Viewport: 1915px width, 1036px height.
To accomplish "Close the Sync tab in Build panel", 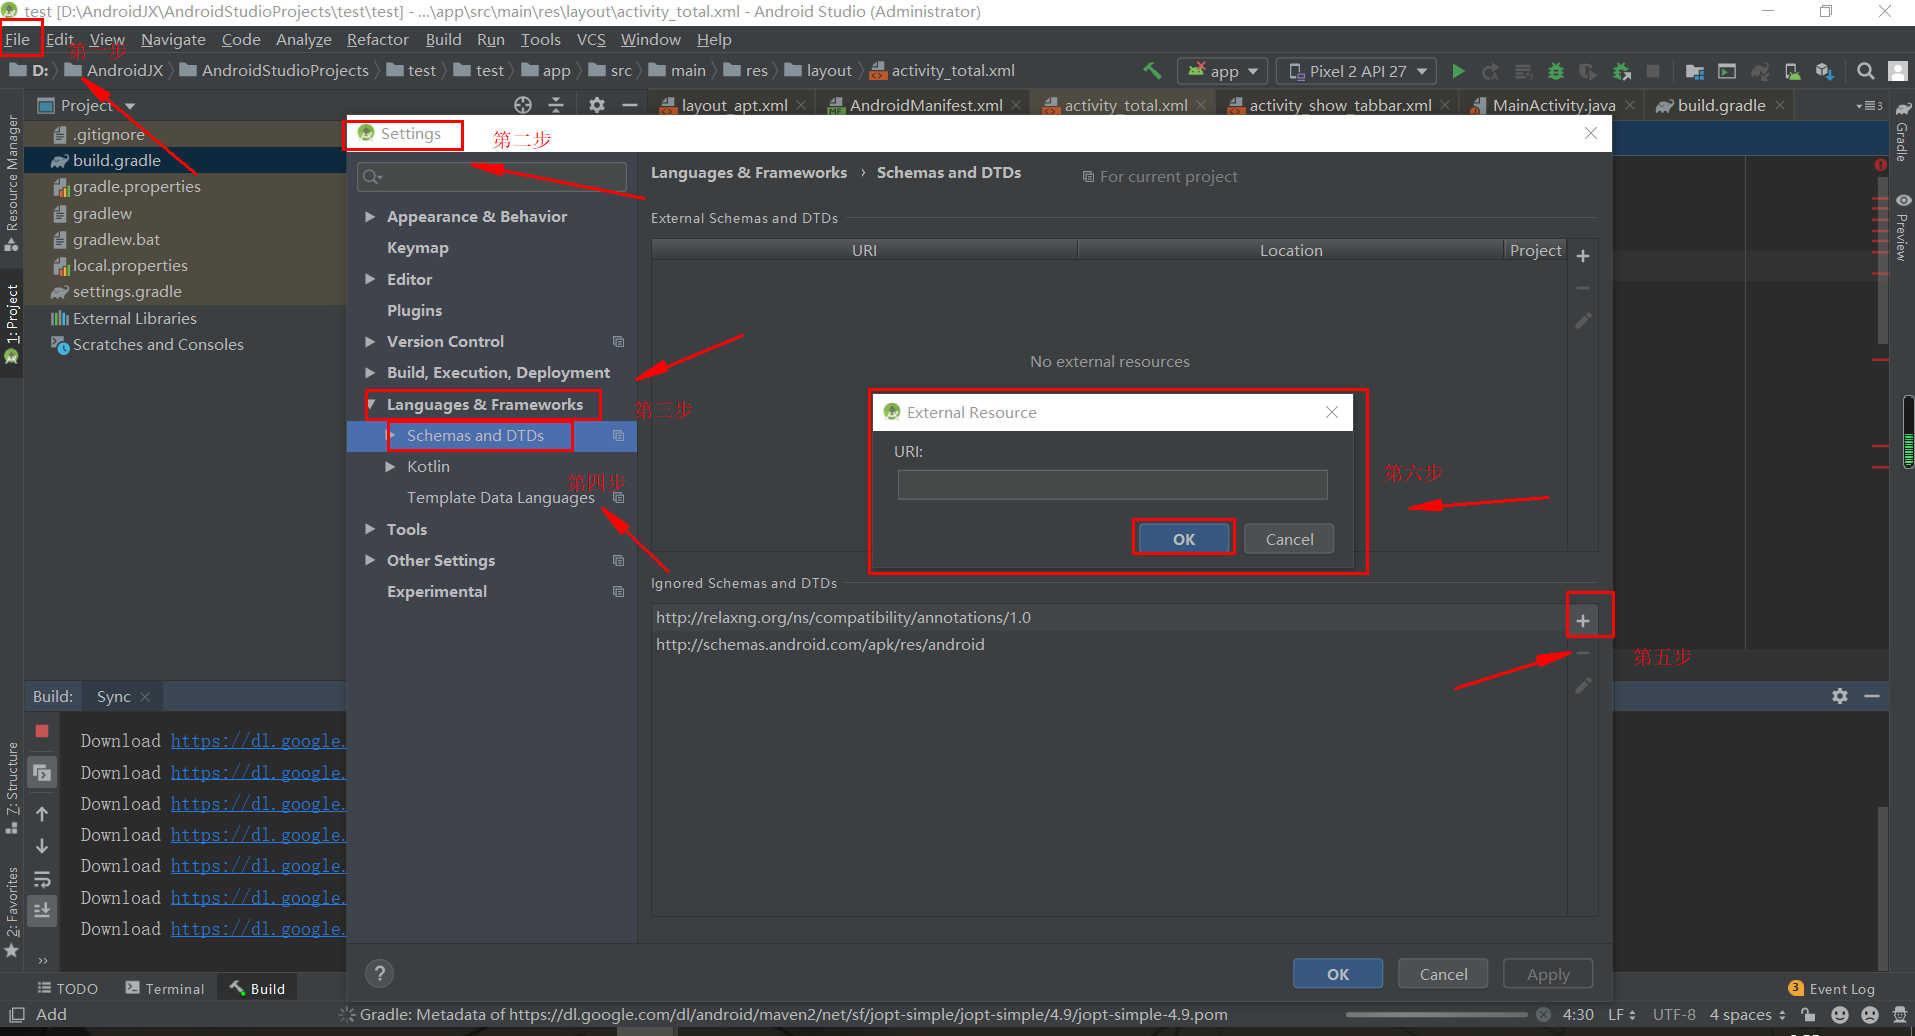I will tap(145, 696).
